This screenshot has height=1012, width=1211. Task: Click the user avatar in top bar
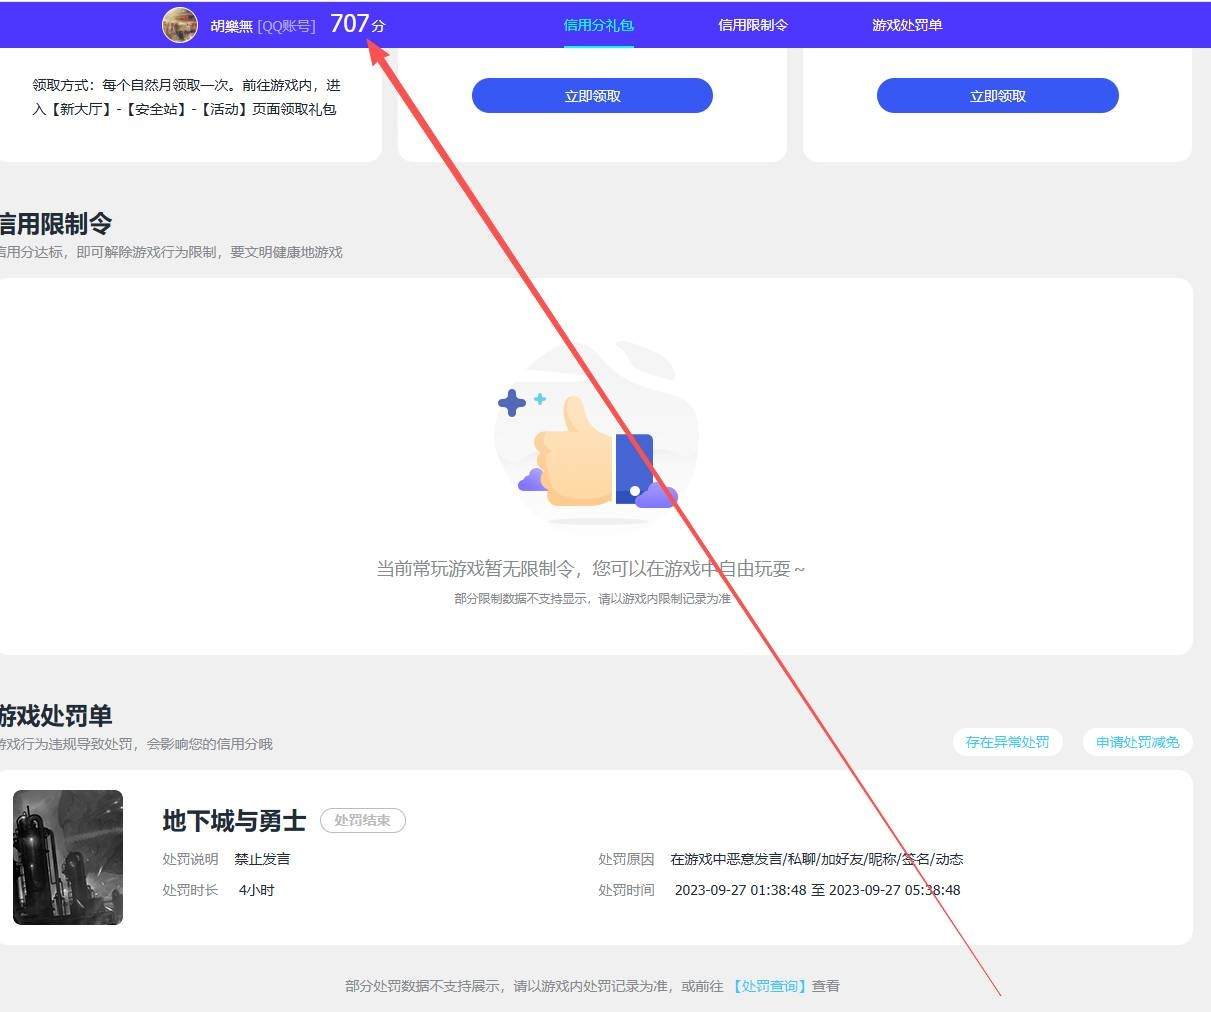pos(180,24)
